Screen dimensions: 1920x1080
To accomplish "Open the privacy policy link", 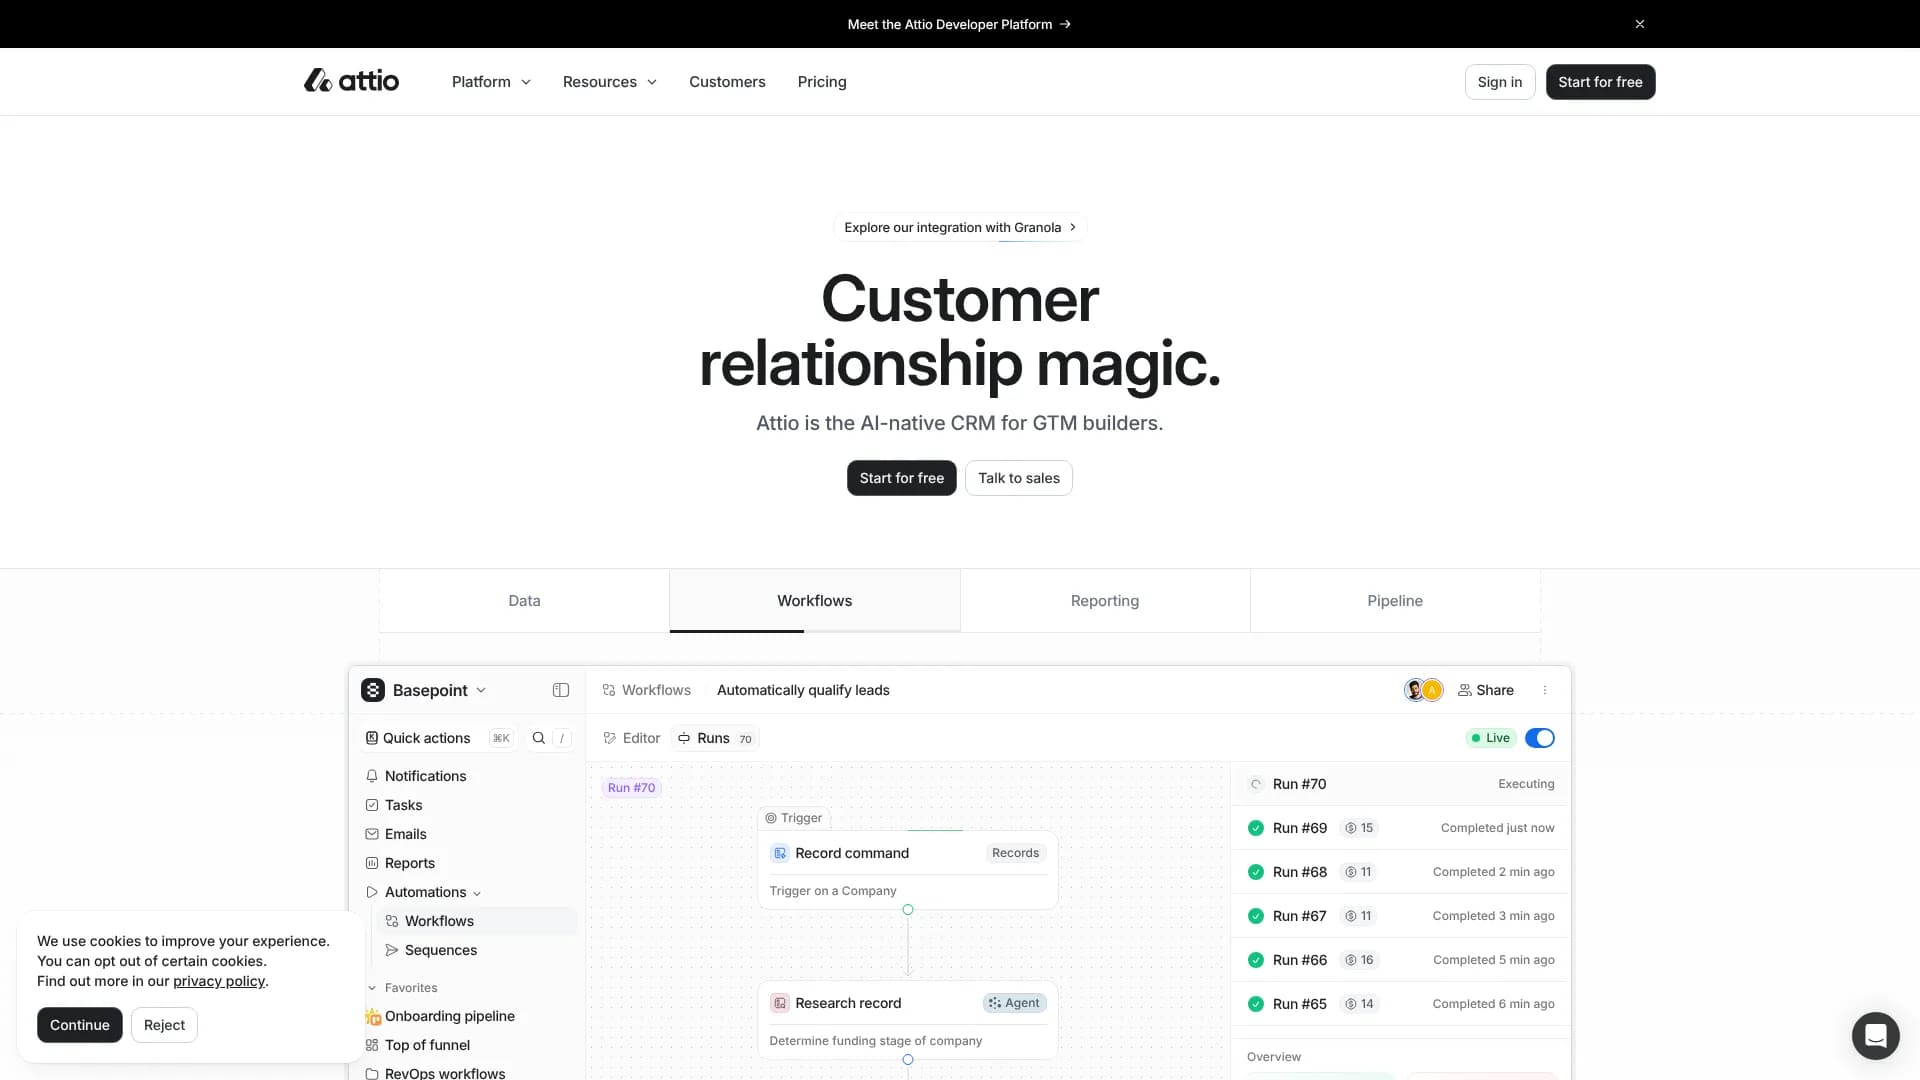I will [x=219, y=981].
